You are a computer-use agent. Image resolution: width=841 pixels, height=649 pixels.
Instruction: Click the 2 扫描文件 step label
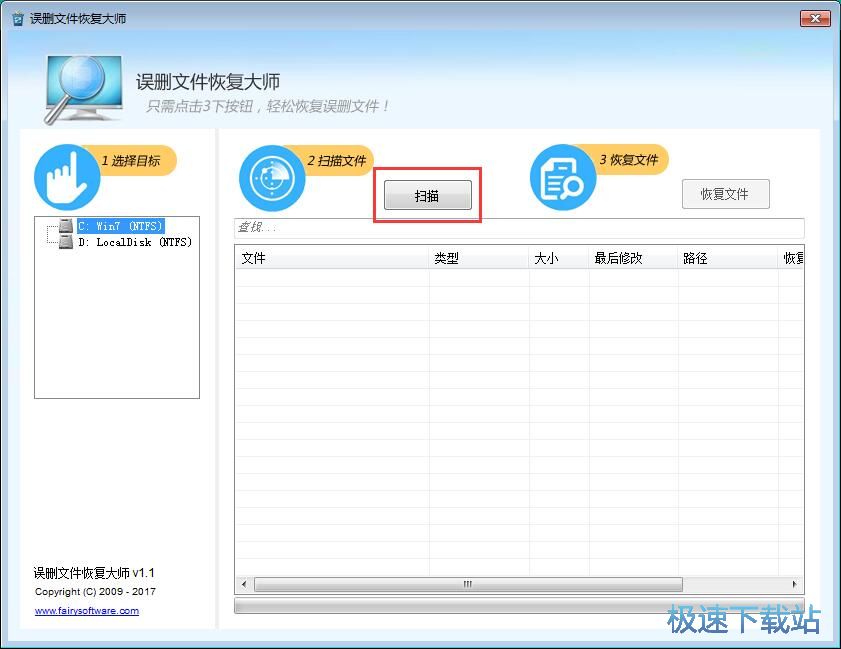337,160
